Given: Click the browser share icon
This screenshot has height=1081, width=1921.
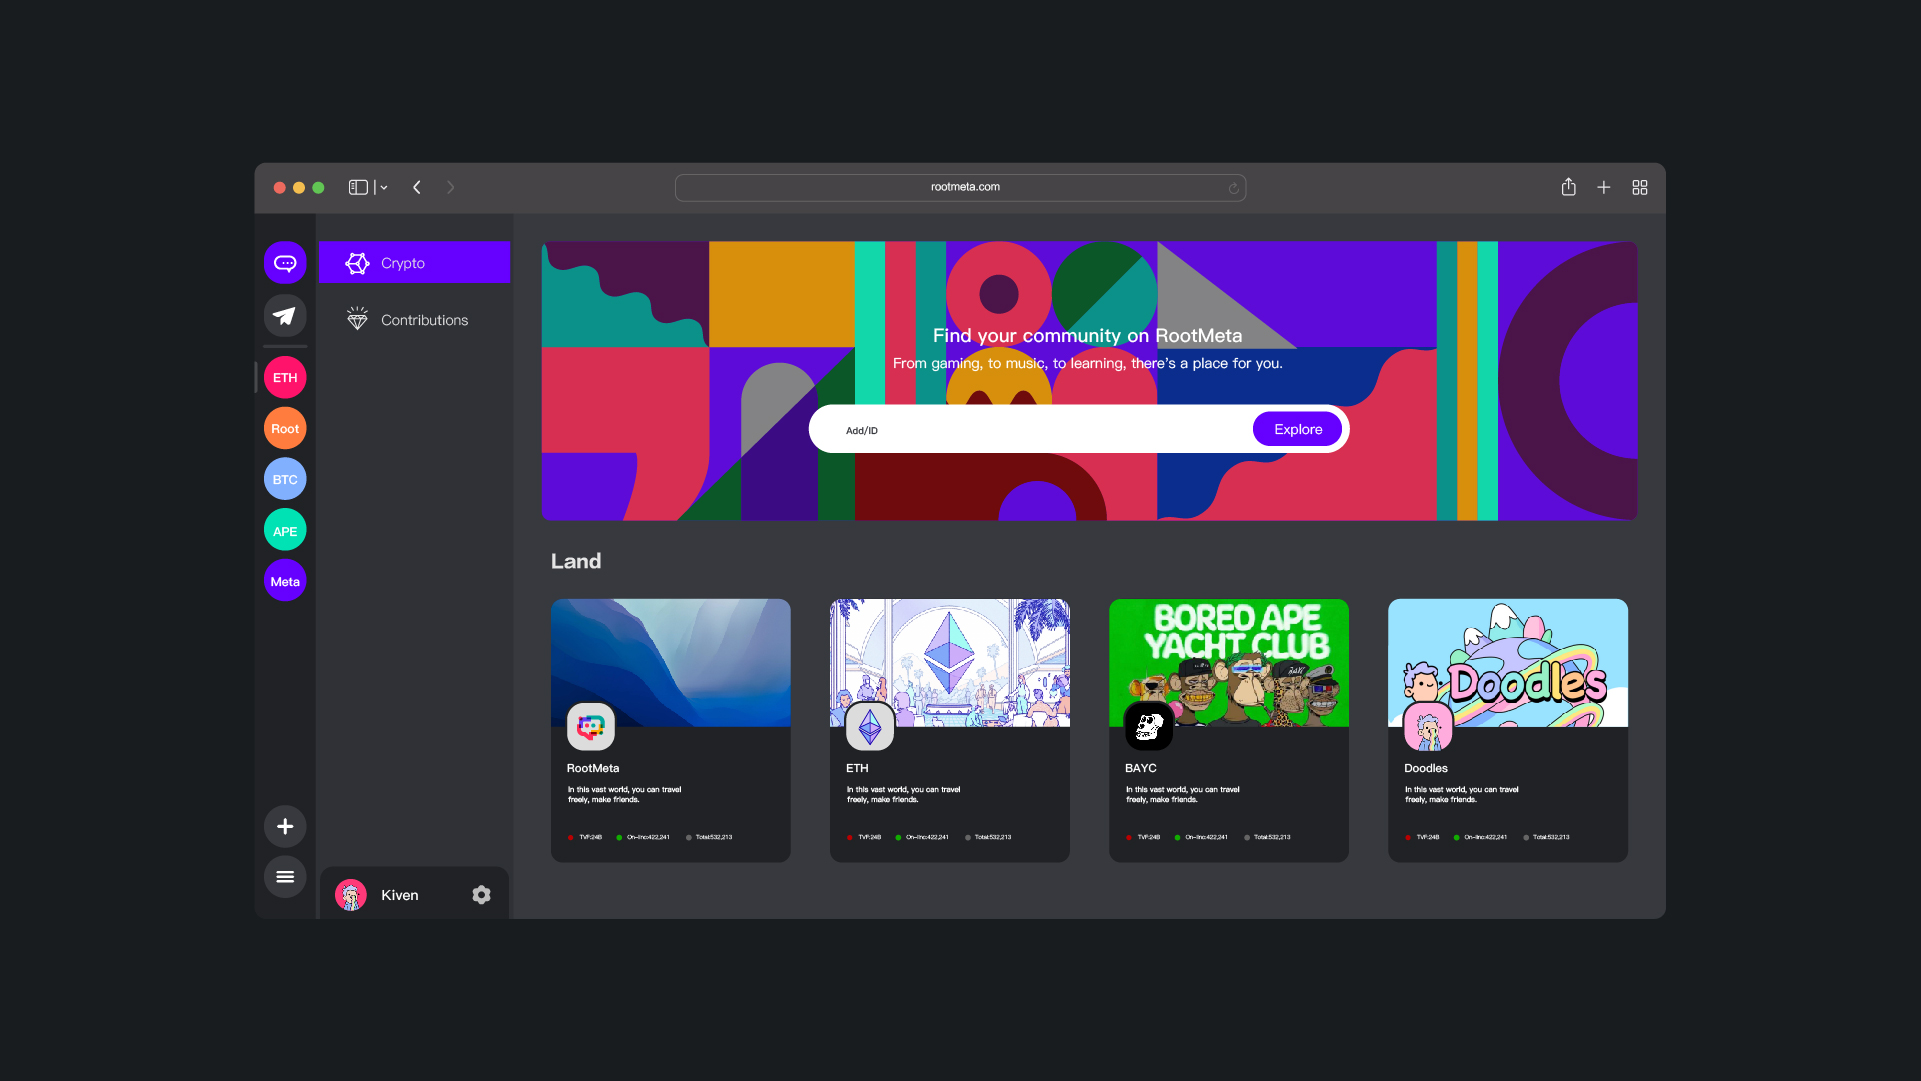Looking at the screenshot, I should (x=1569, y=187).
